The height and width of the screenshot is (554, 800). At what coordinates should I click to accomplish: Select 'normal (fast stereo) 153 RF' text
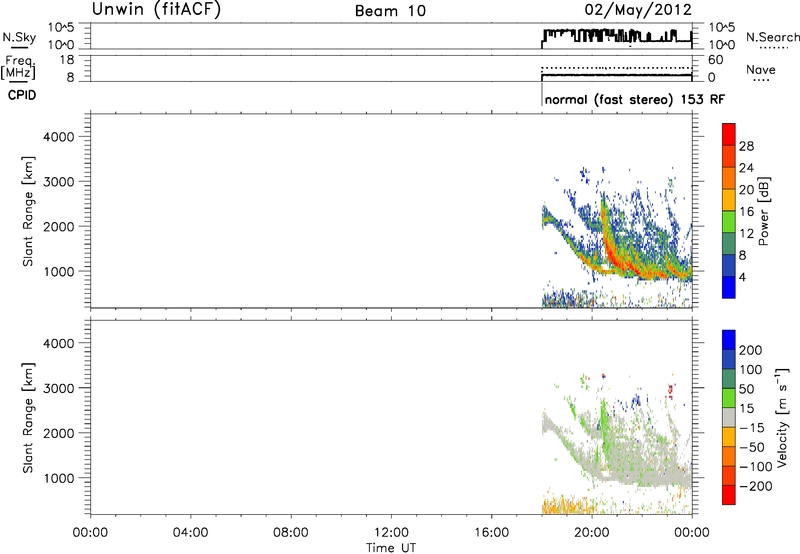635,99
